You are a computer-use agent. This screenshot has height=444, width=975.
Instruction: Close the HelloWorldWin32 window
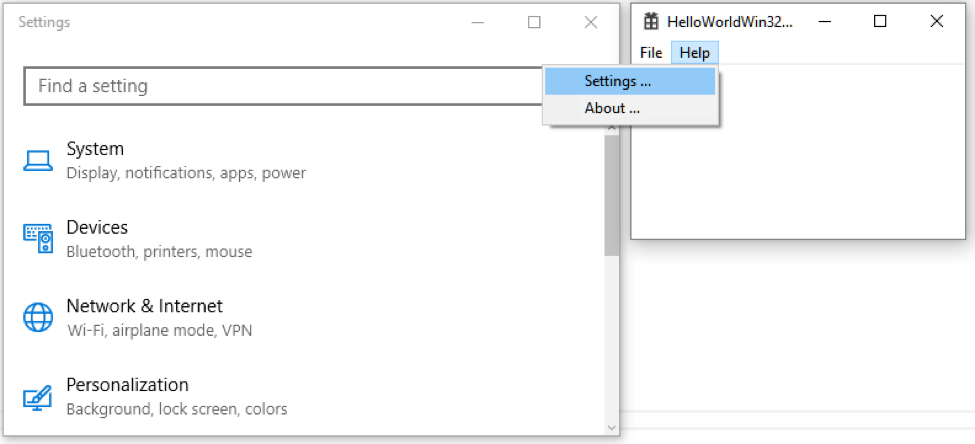click(936, 22)
